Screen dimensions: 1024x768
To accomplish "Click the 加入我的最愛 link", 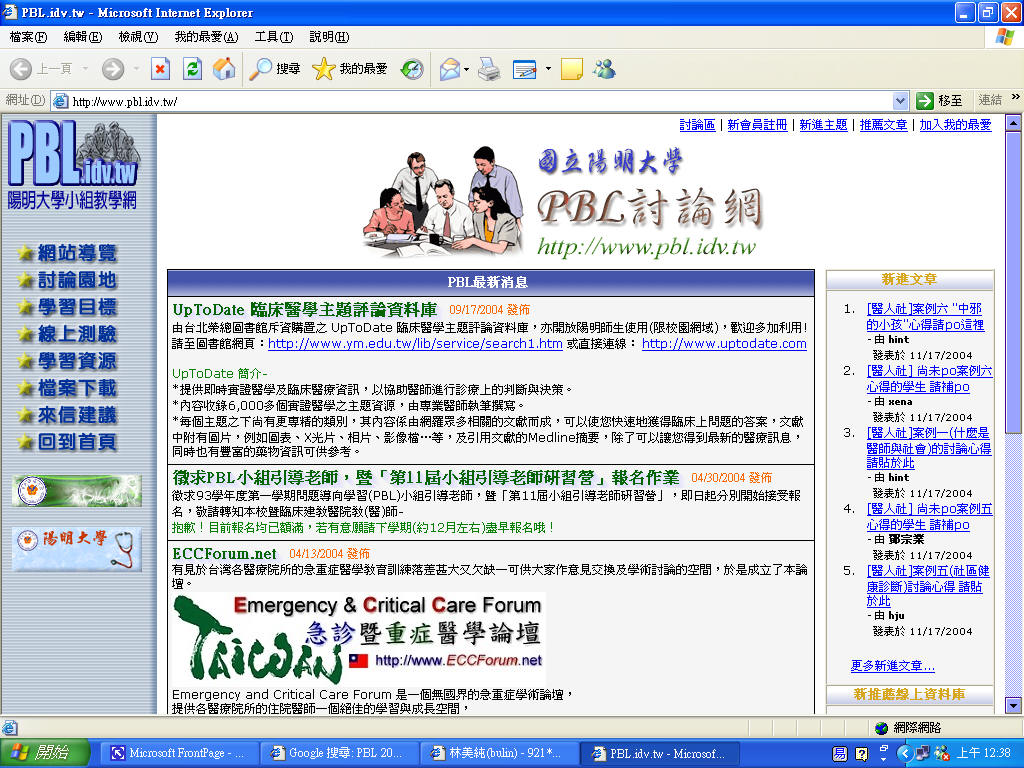I will click(955, 125).
